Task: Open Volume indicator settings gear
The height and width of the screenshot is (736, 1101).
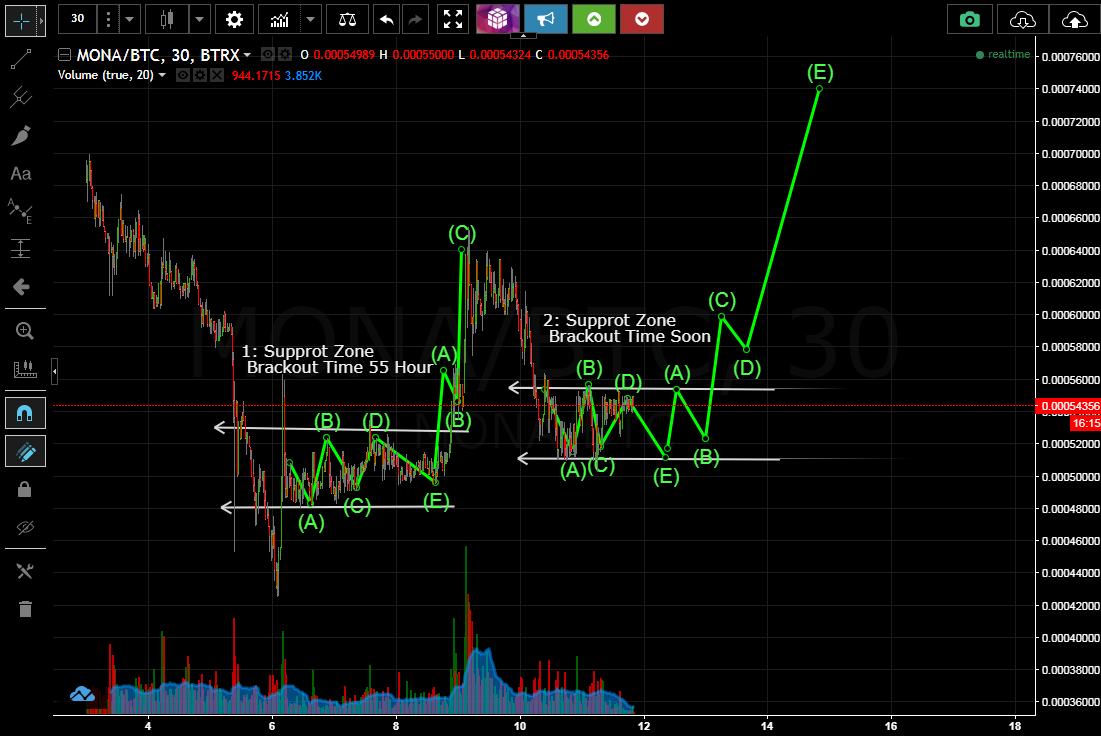Action: tap(199, 75)
